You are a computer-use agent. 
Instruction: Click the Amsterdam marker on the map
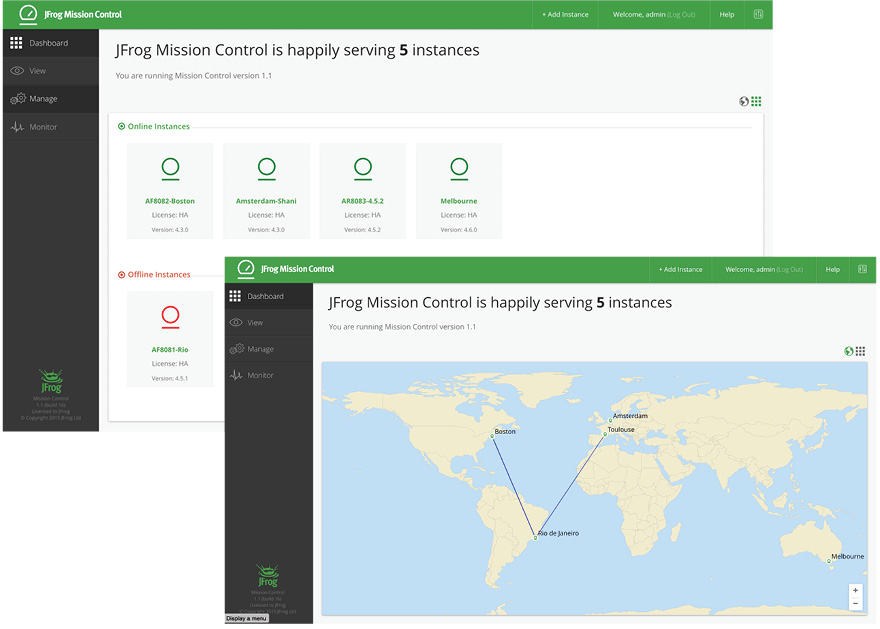coord(610,420)
